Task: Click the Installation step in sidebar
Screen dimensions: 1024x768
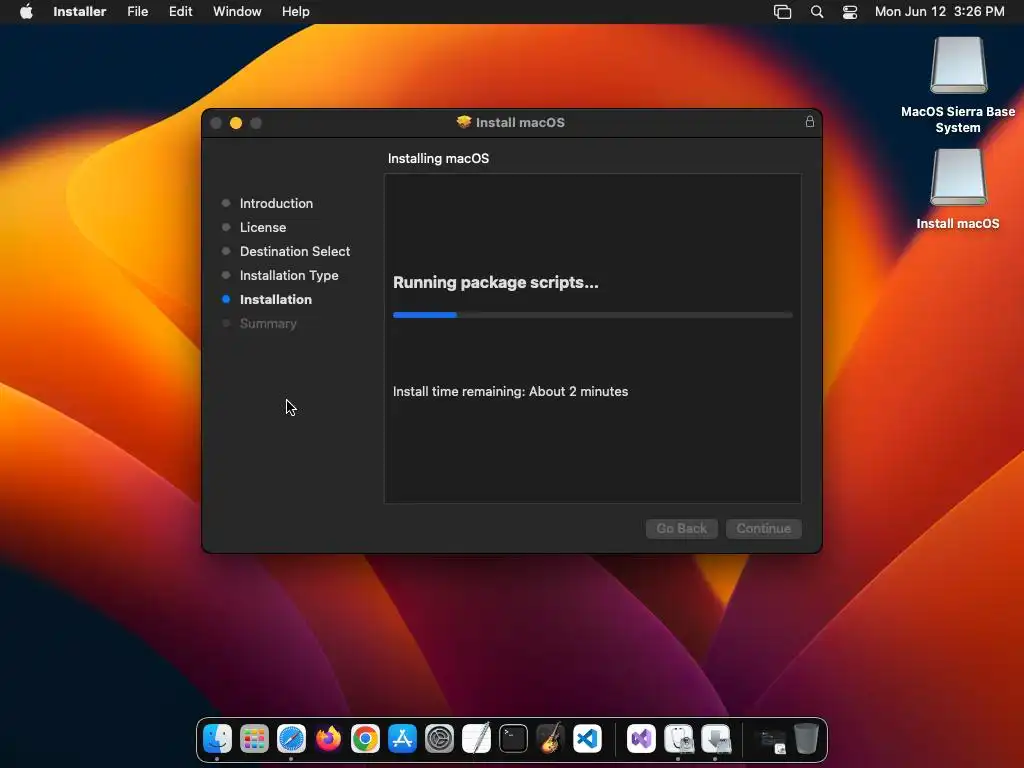Action: coord(276,299)
